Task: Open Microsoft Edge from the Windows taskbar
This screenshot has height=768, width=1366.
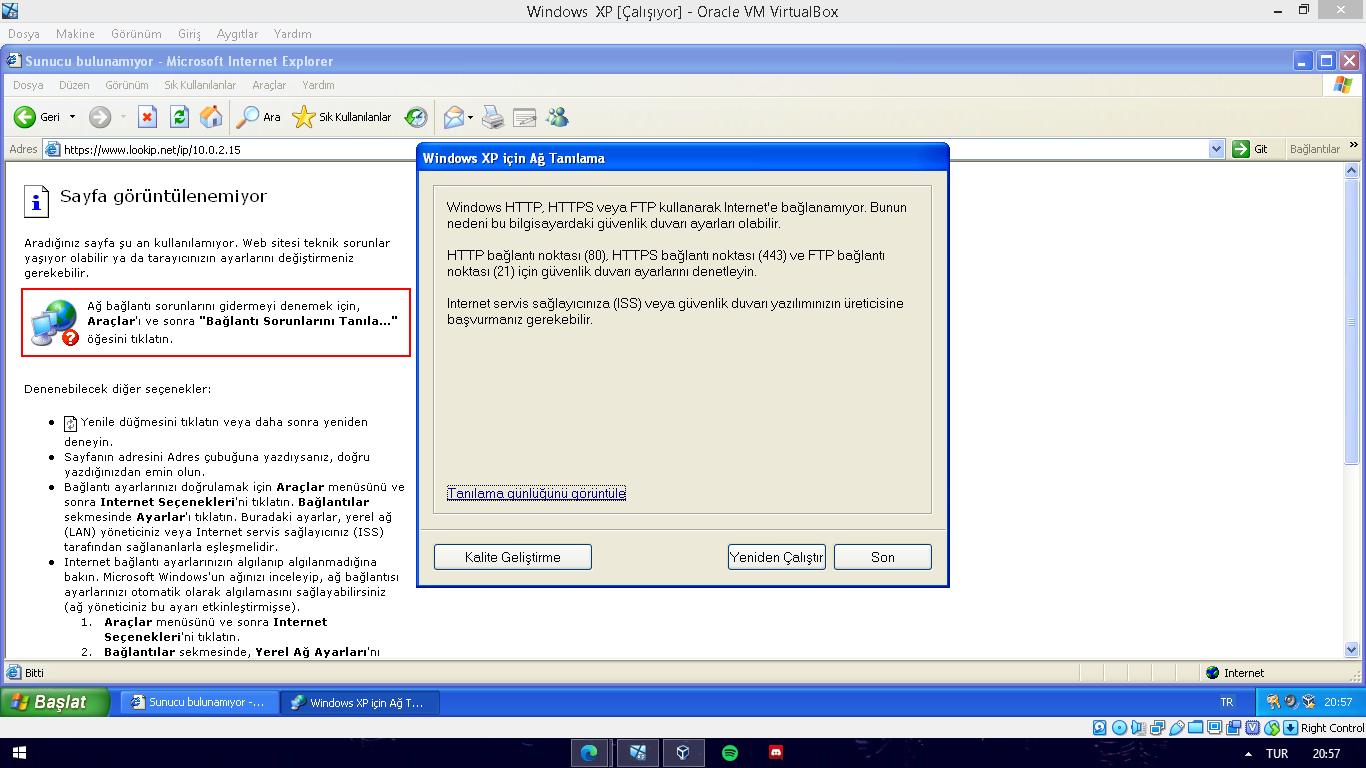Action: coord(589,753)
